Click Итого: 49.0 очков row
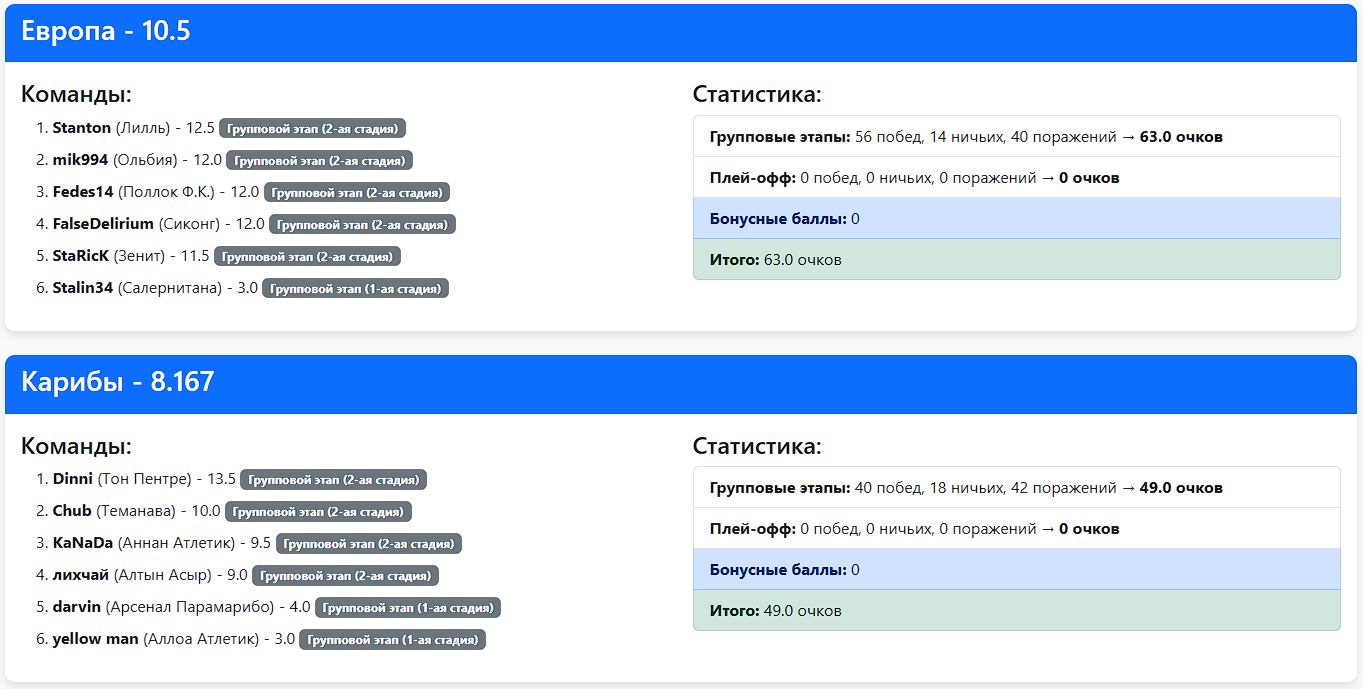Screen dimensions: 1363x689 coord(1017,610)
